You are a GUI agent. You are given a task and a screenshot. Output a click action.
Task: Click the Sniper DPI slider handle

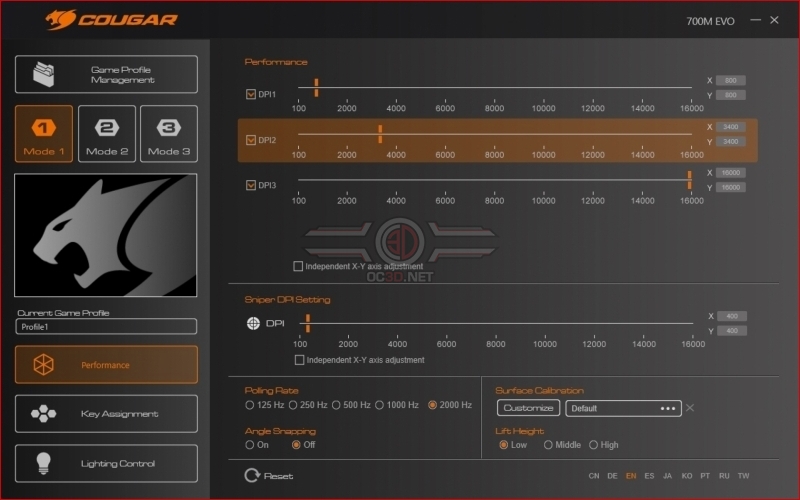[x=308, y=323]
